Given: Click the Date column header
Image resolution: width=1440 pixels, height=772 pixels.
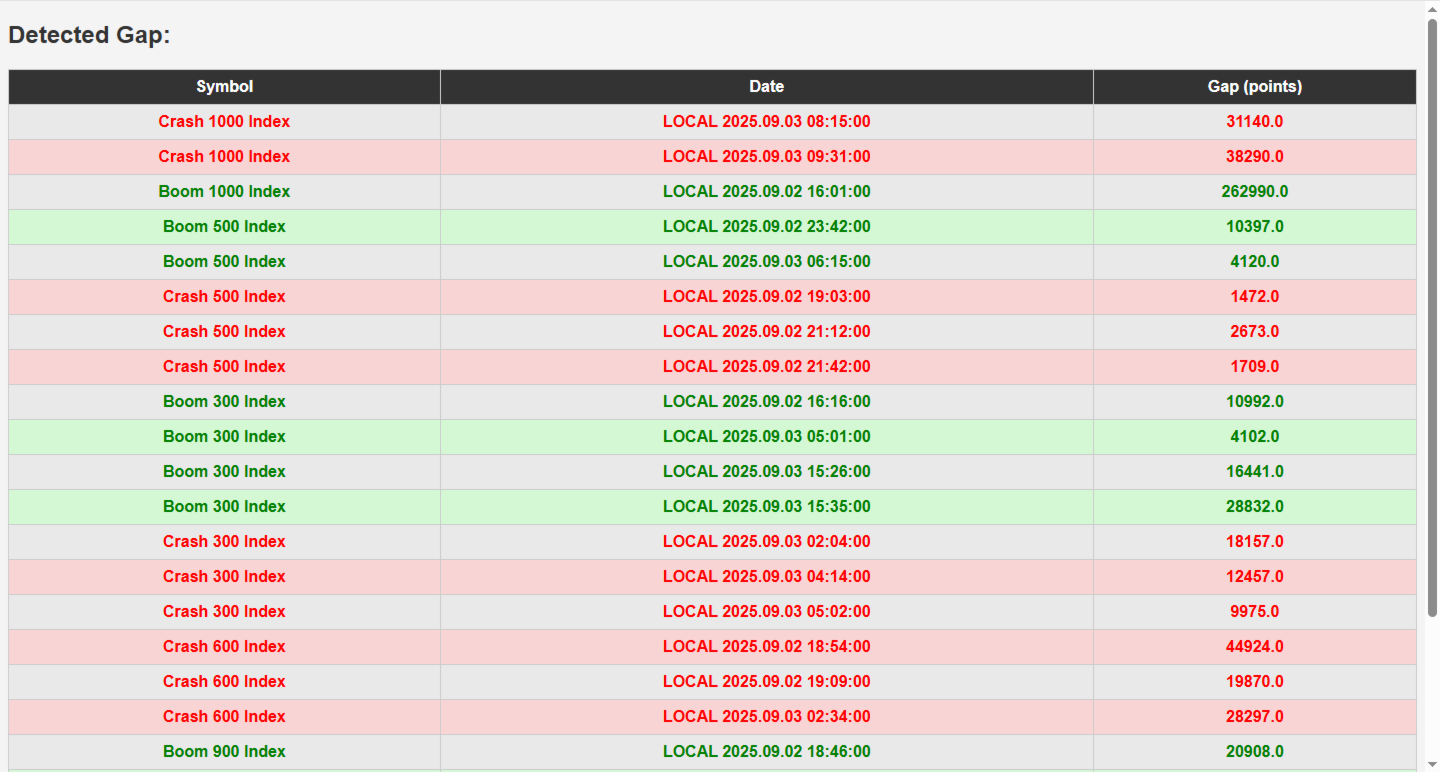Looking at the screenshot, I should pos(767,87).
